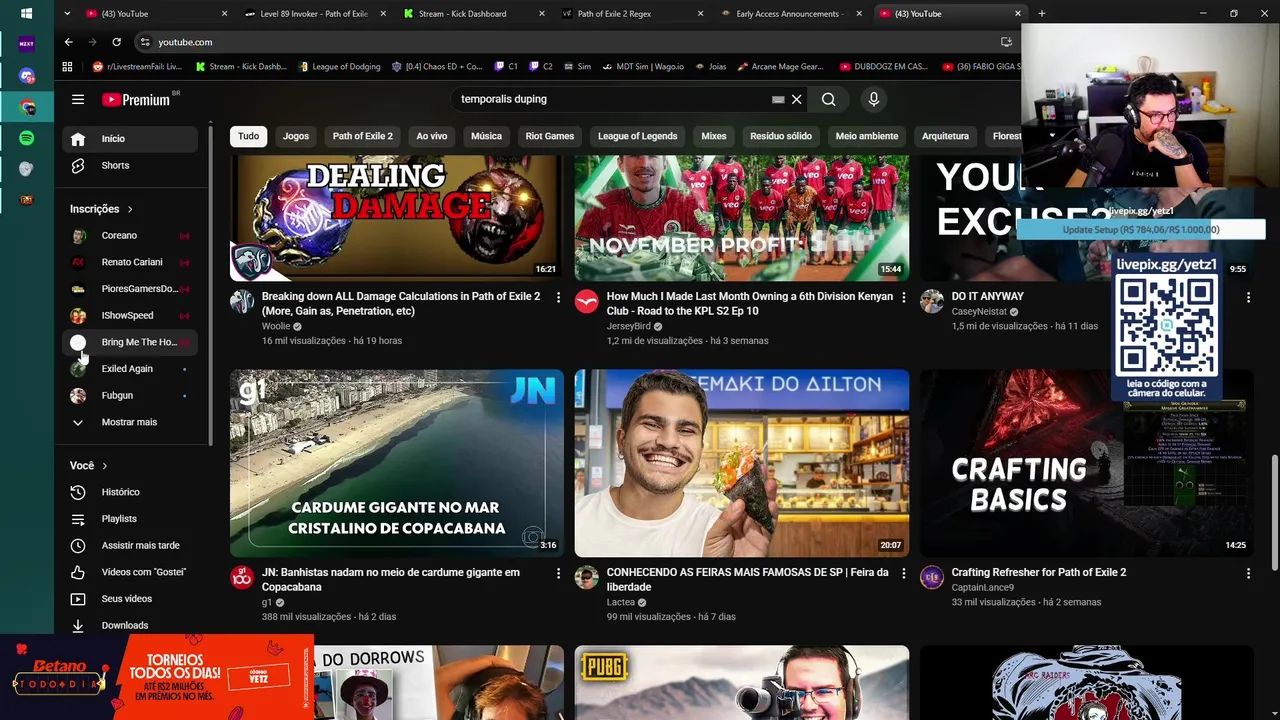
Task: Open Chrome apps grid in bookmarks bar
Action: (67, 67)
